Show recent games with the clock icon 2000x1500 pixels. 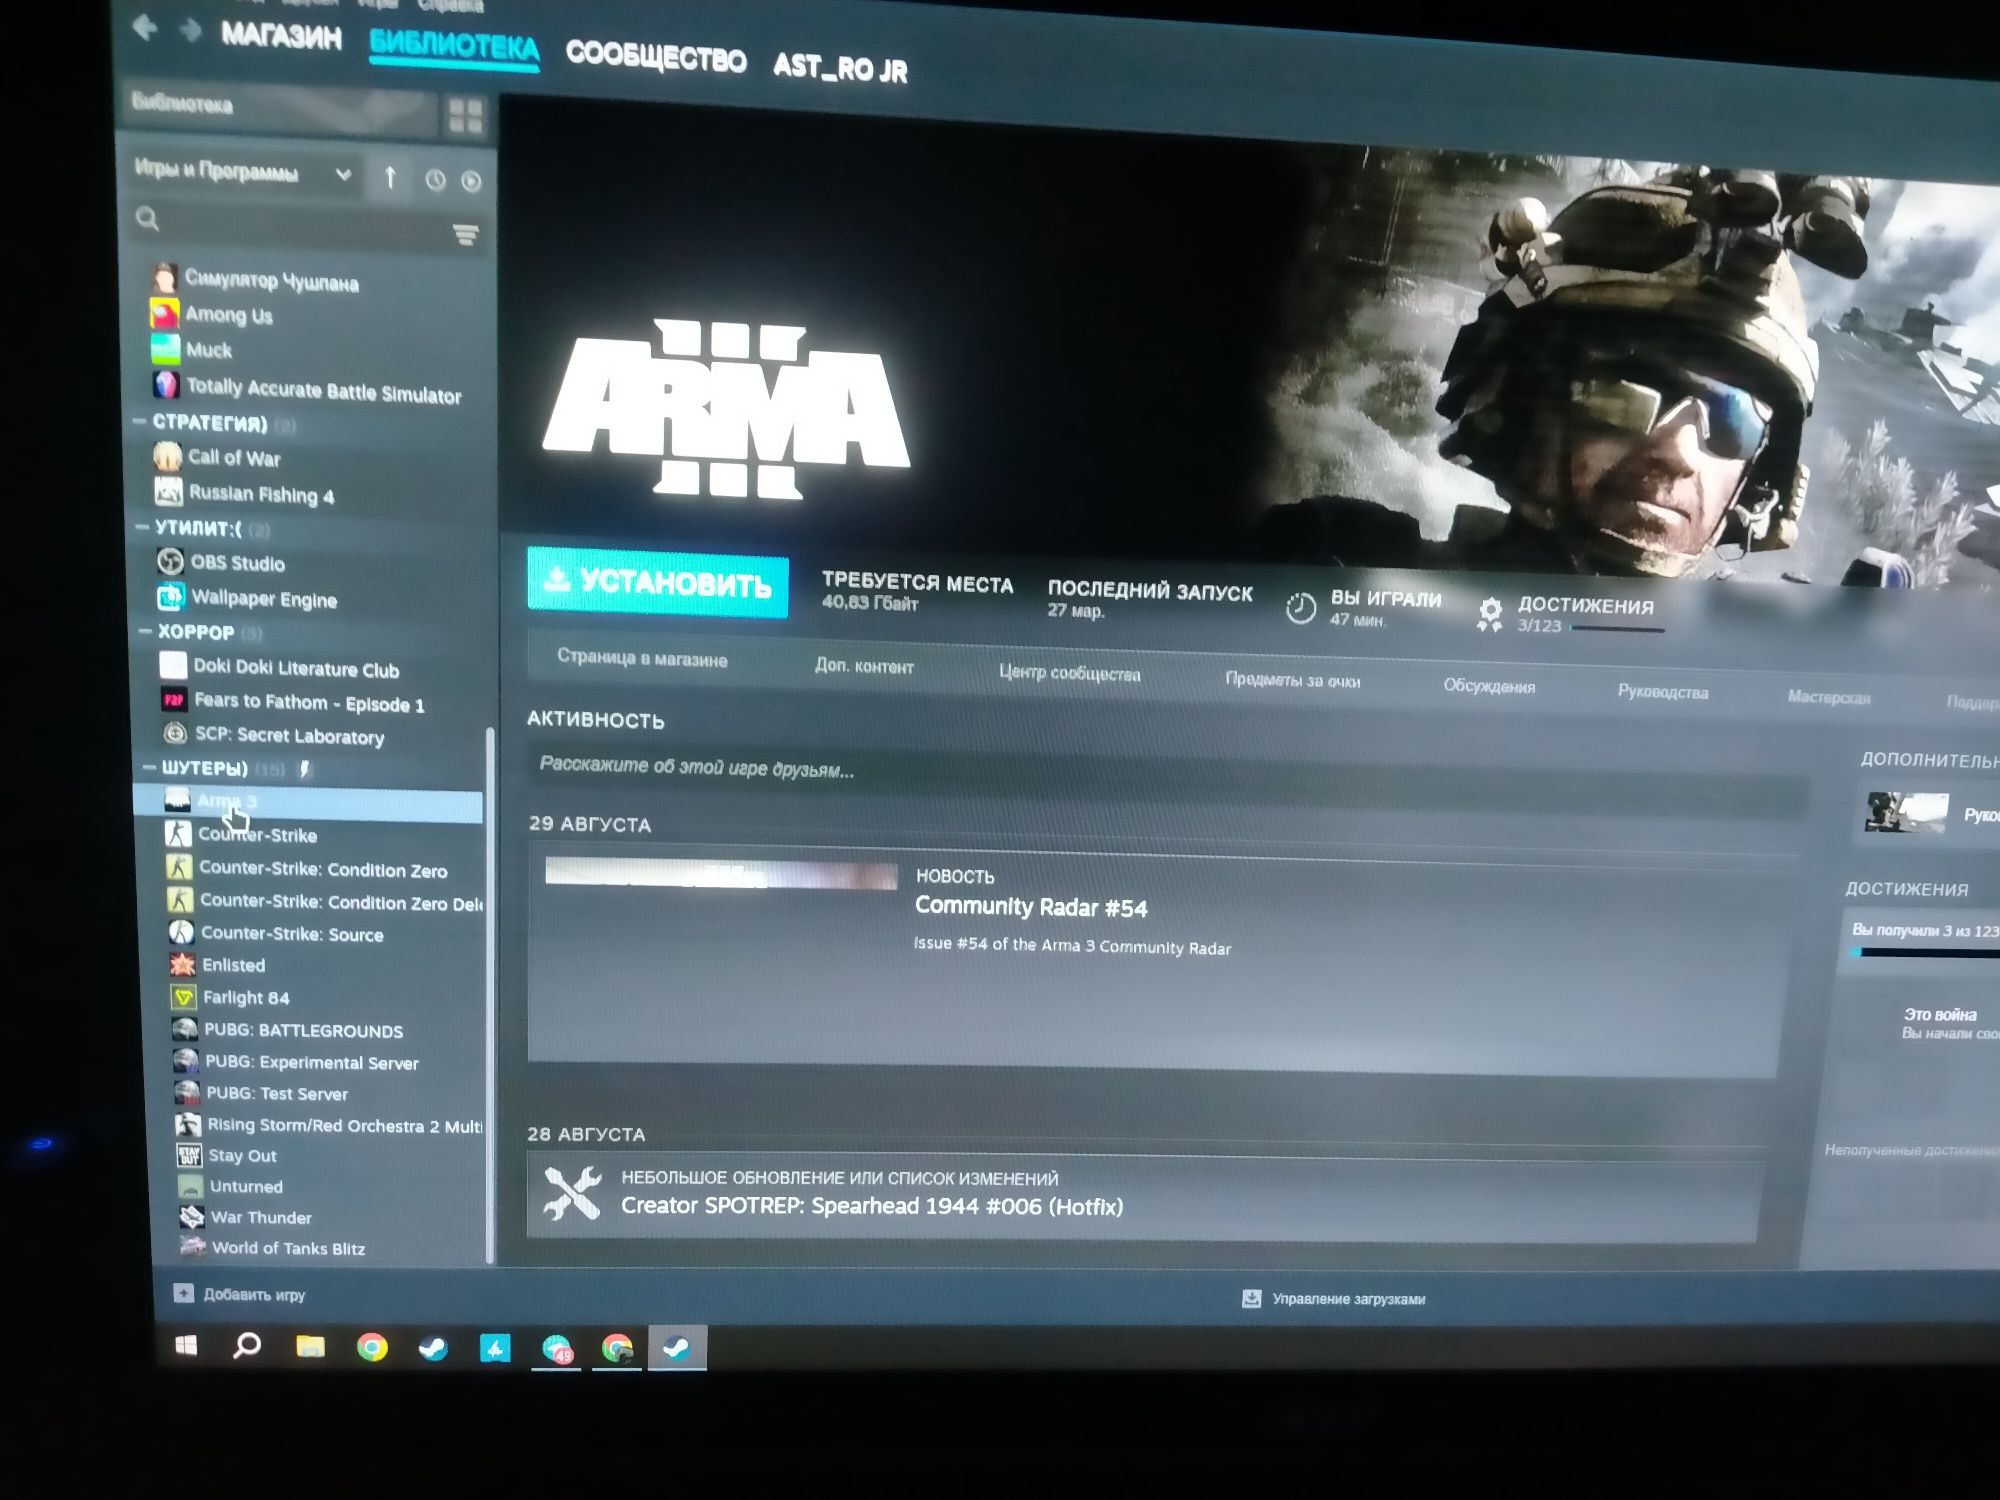435,180
